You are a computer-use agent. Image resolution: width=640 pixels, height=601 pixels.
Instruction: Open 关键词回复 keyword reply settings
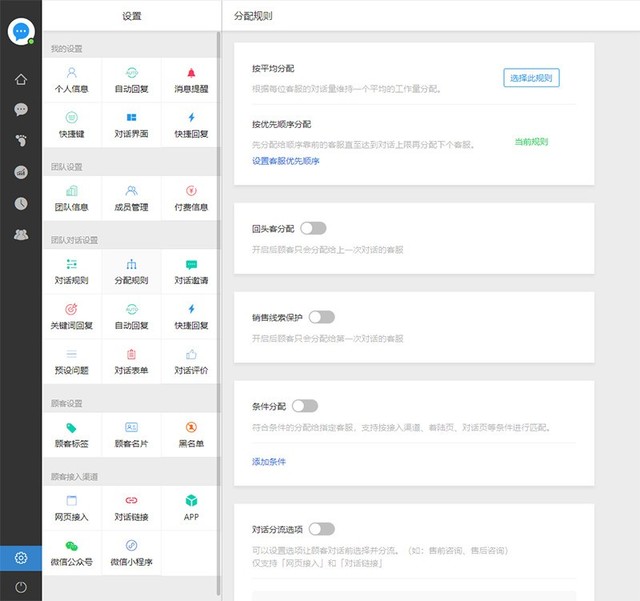point(71,316)
